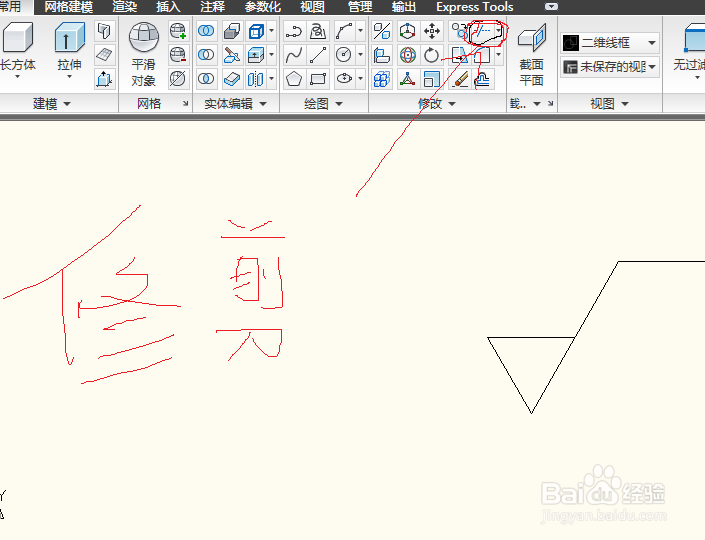Select the Arc draw tool
Screen dimensions: 705x540
coord(344,31)
